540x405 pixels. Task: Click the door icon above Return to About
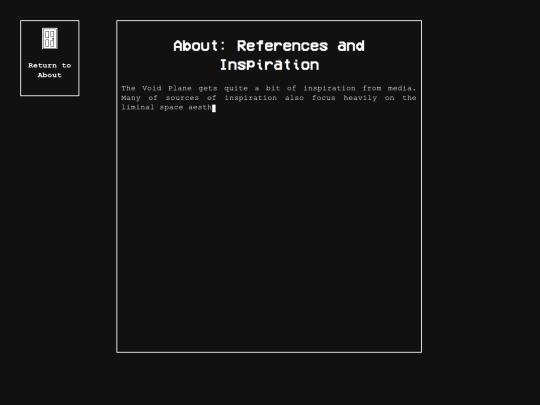click(50, 38)
